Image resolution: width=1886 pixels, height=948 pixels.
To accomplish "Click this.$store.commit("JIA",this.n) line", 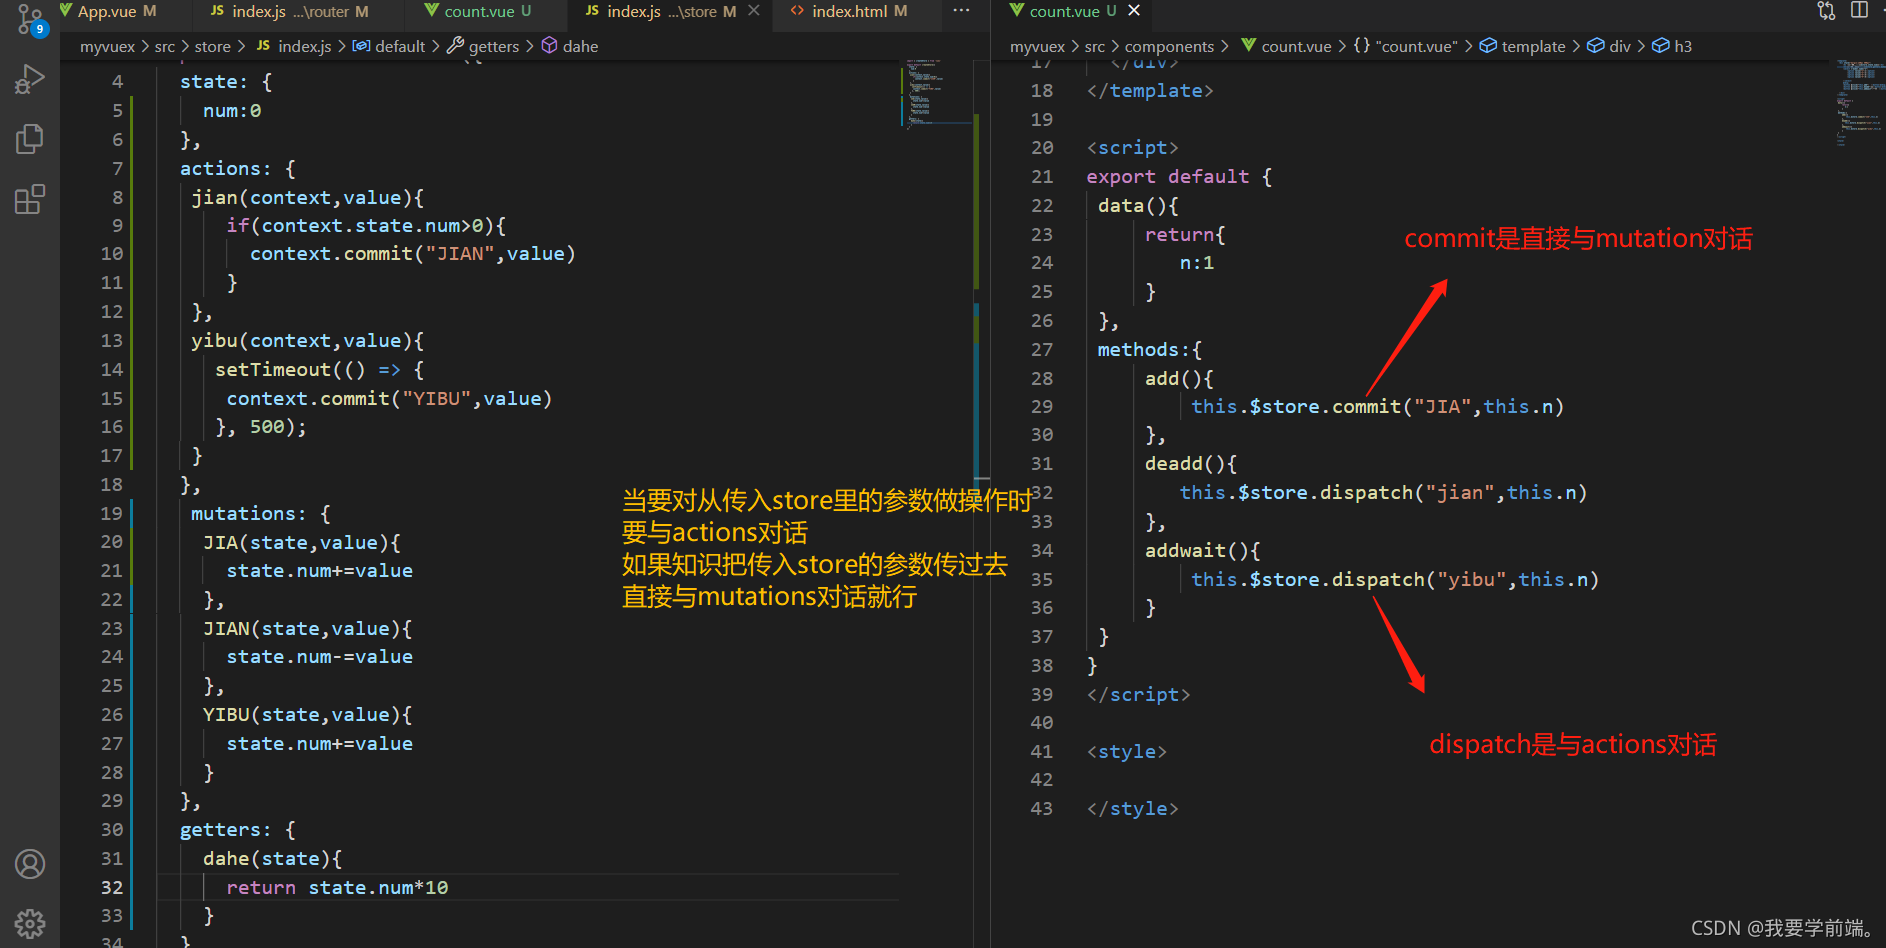I will point(1377,406).
